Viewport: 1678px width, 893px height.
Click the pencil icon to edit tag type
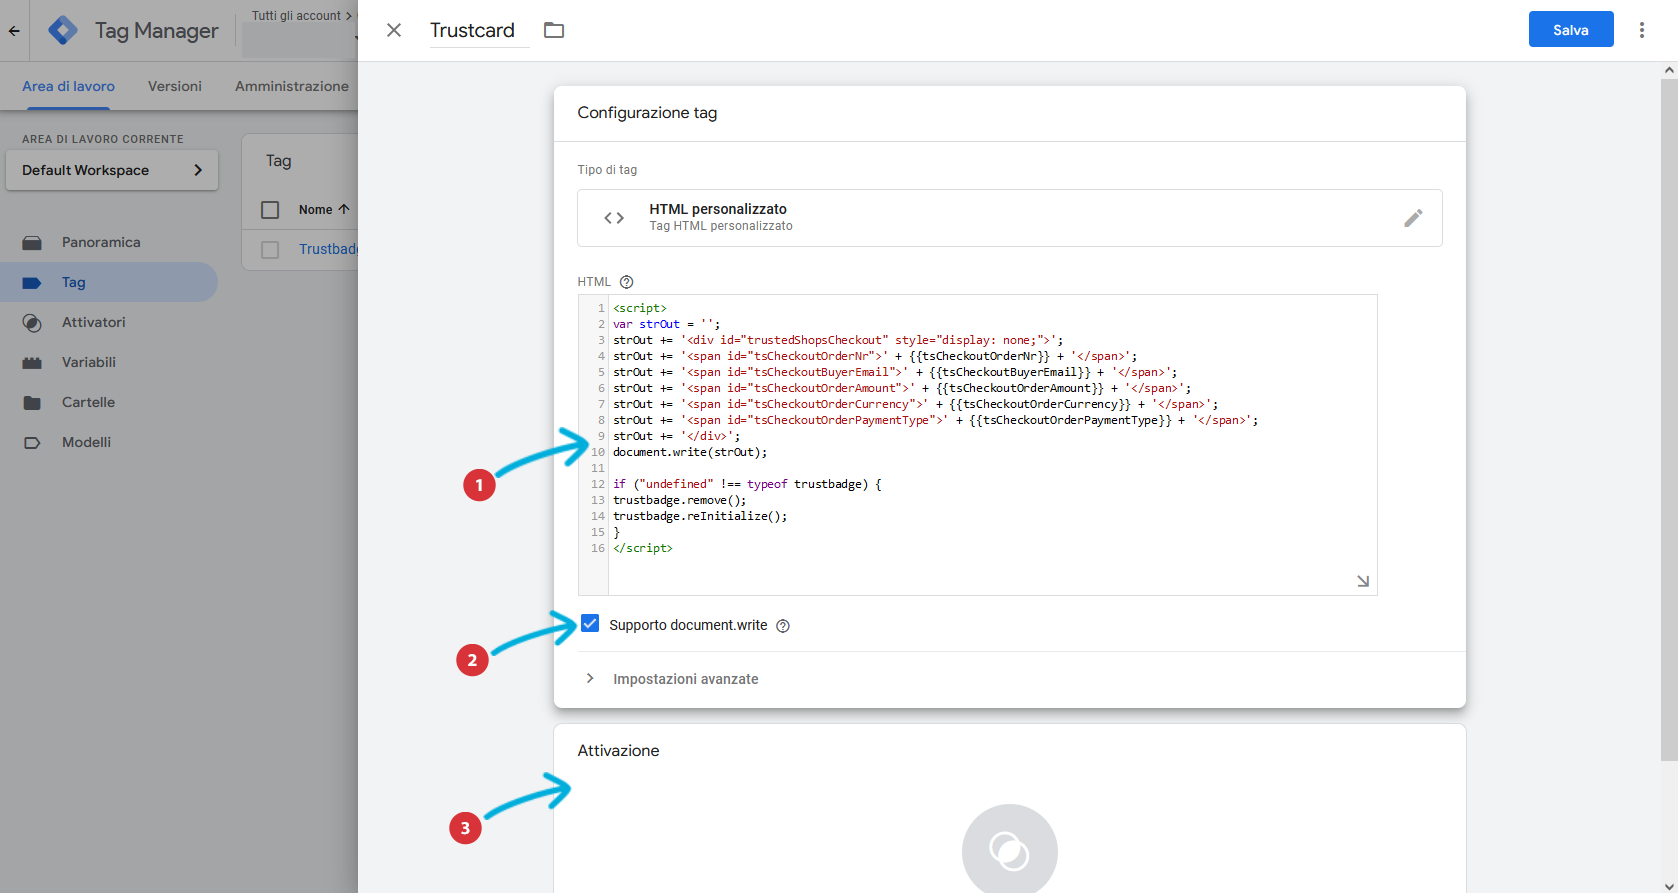point(1413,218)
